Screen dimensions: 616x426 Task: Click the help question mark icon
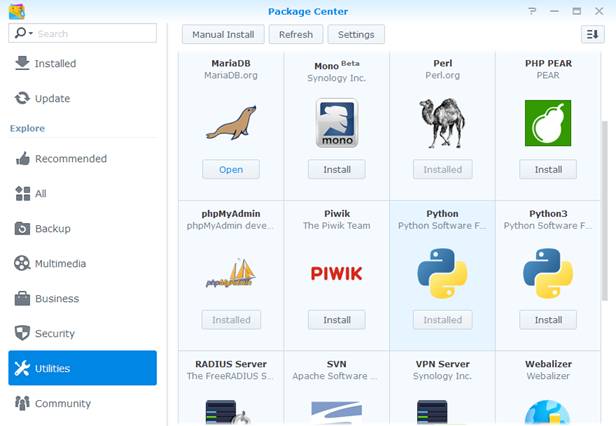[532, 11]
